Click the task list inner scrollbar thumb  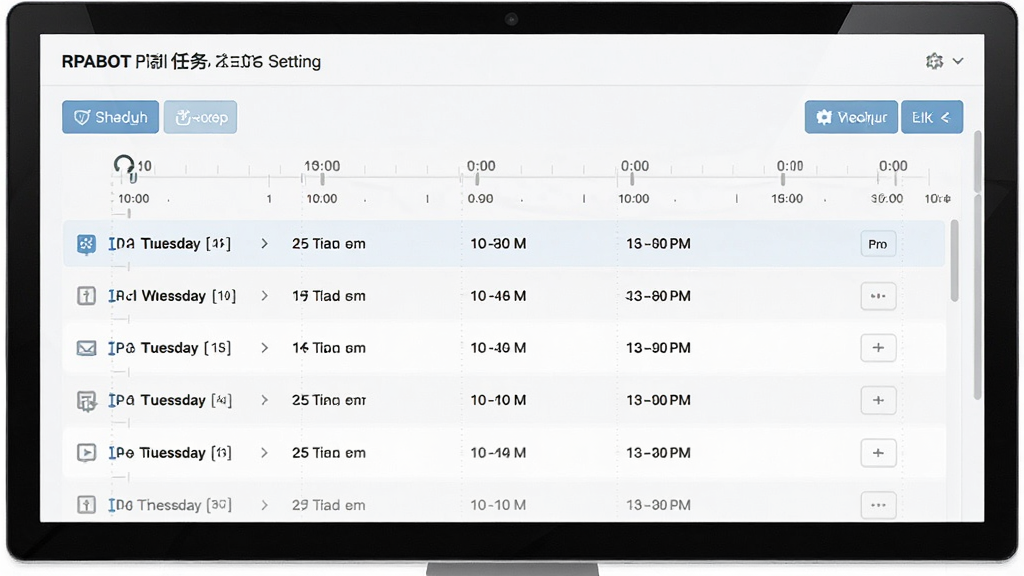tap(954, 260)
